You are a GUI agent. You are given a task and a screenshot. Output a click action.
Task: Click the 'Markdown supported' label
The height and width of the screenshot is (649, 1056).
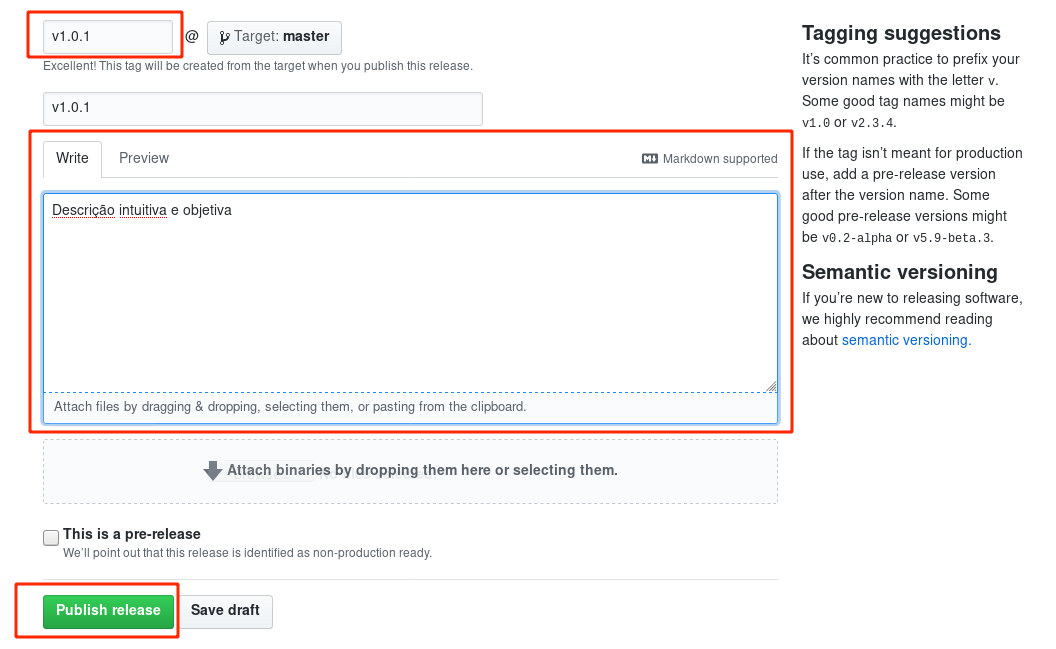tap(717, 159)
